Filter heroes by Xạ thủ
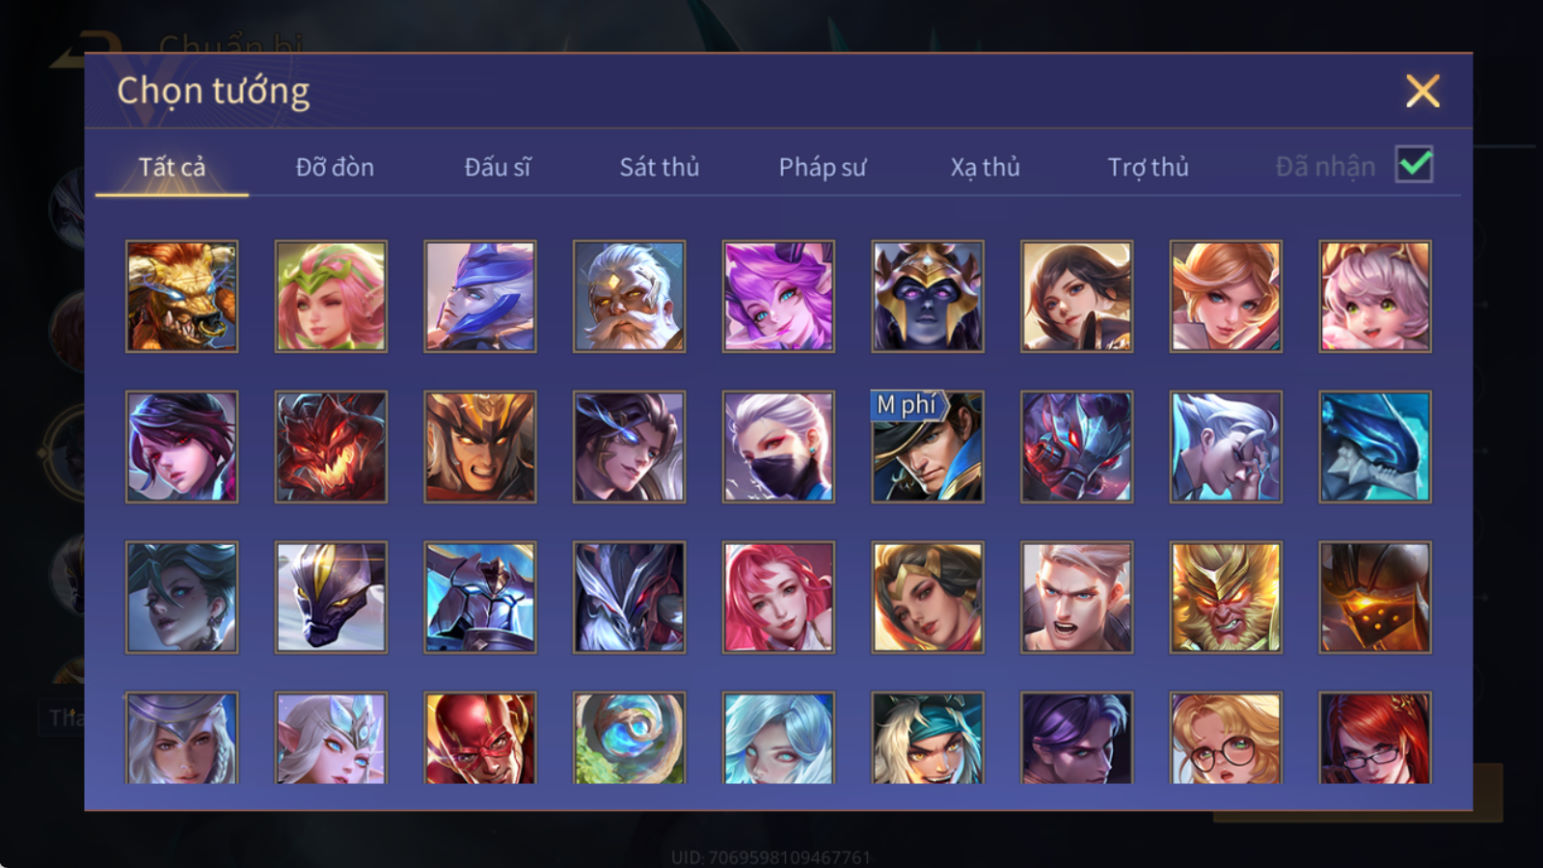This screenshot has width=1543, height=868. coord(985,167)
